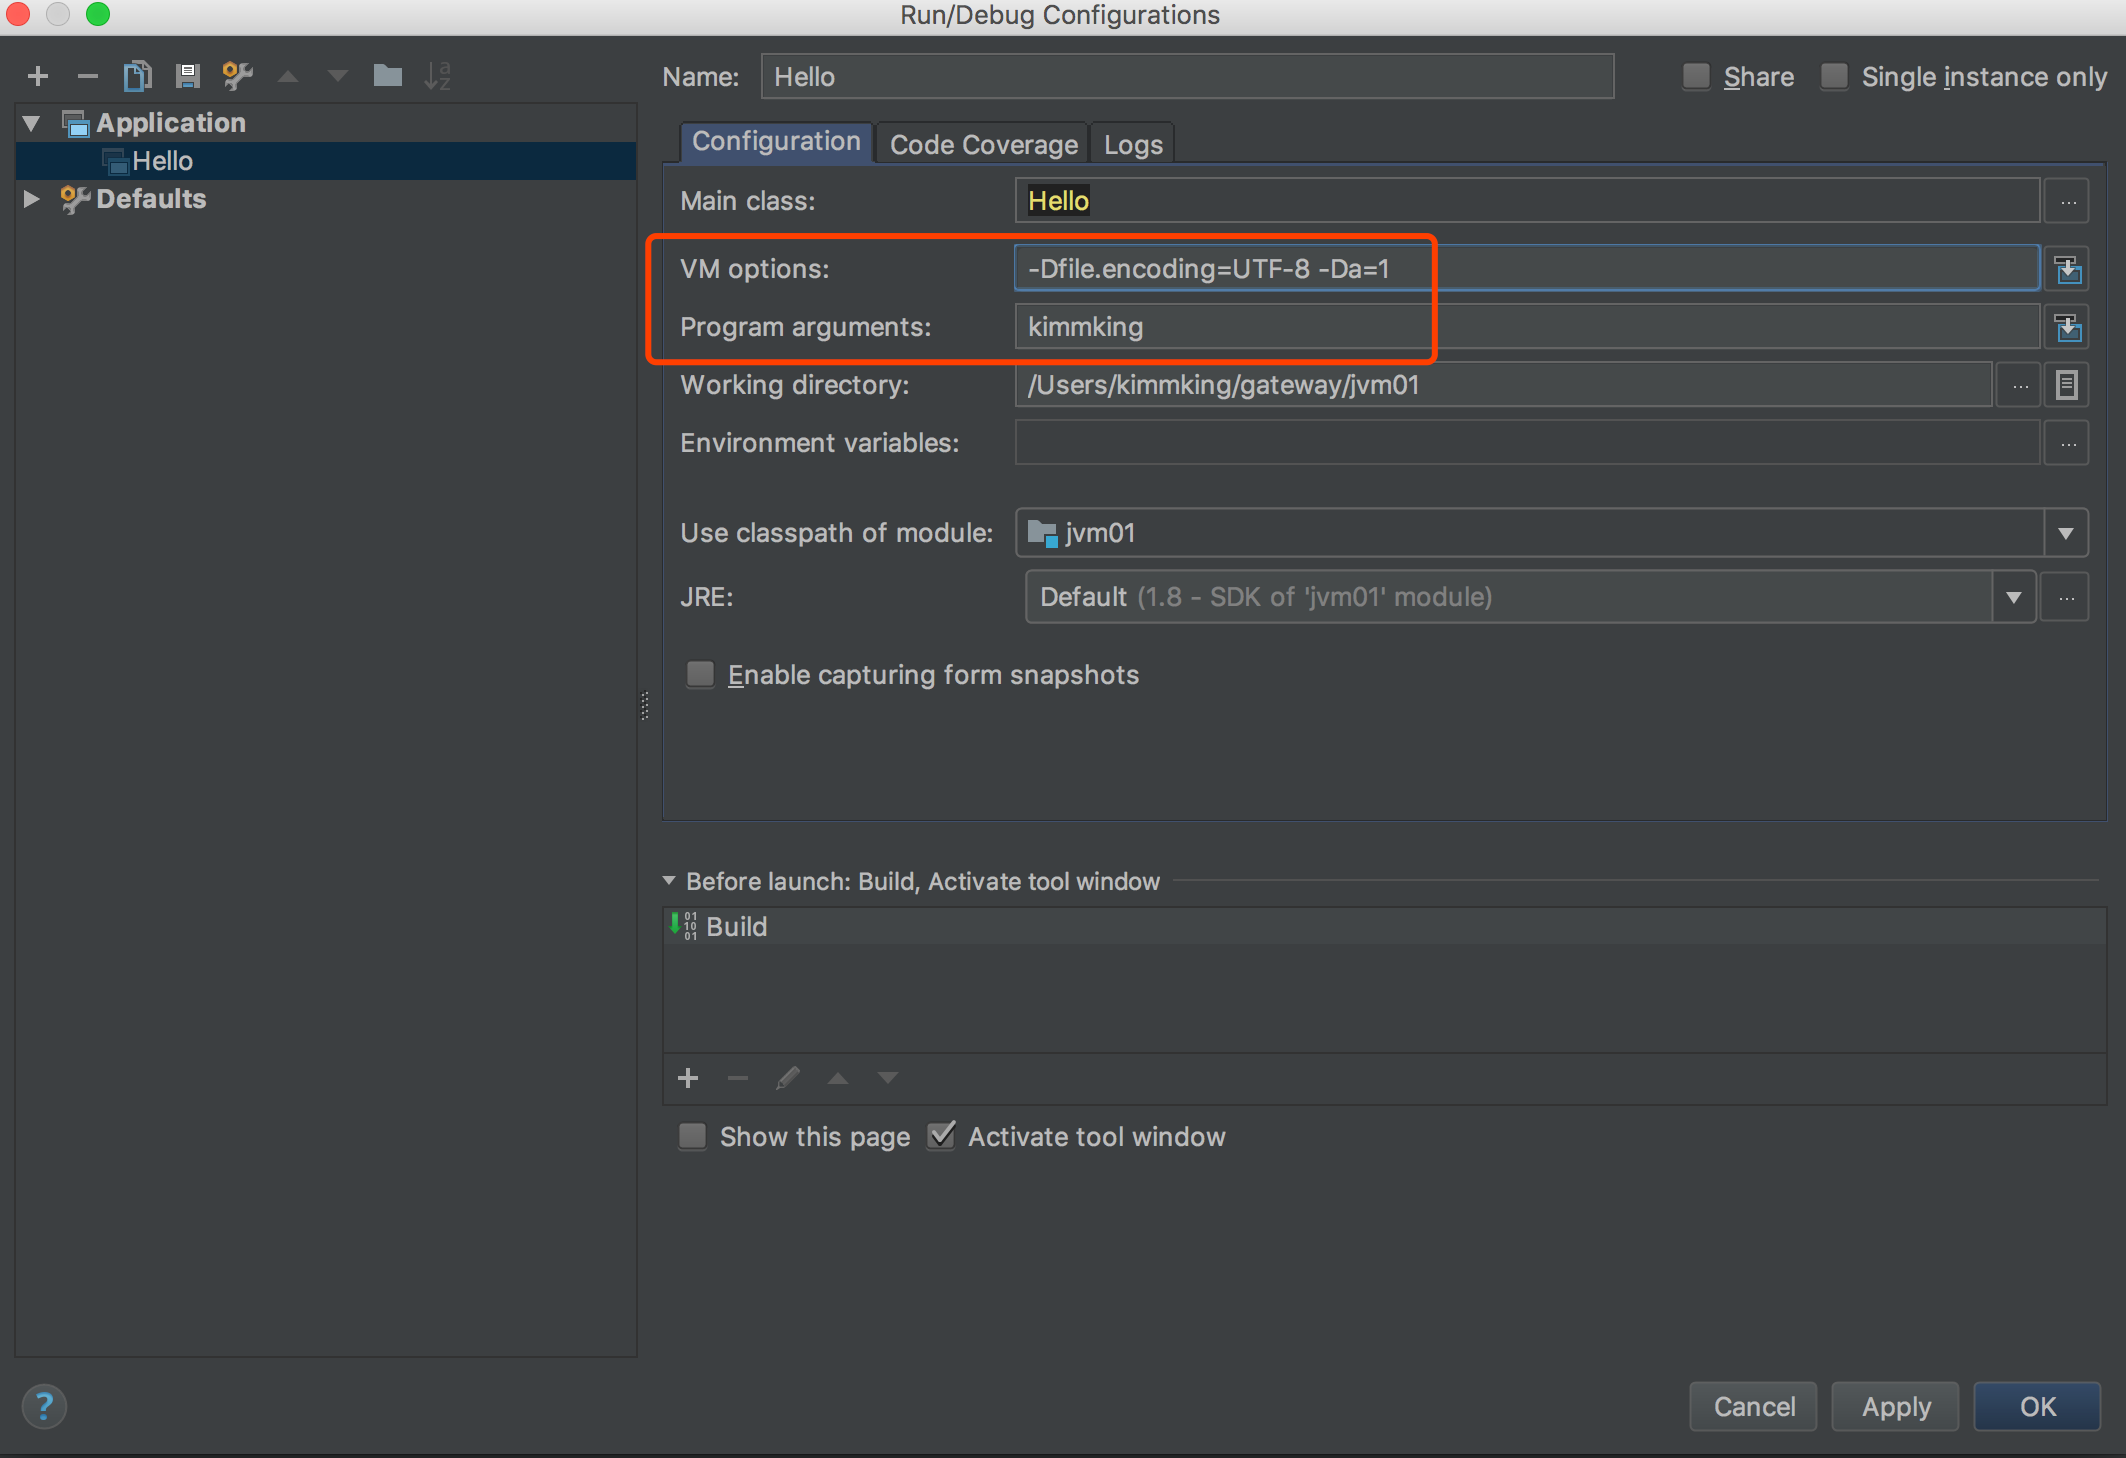This screenshot has height=1458, width=2126.
Task: Click the create new folder icon
Action: pos(387,76)
